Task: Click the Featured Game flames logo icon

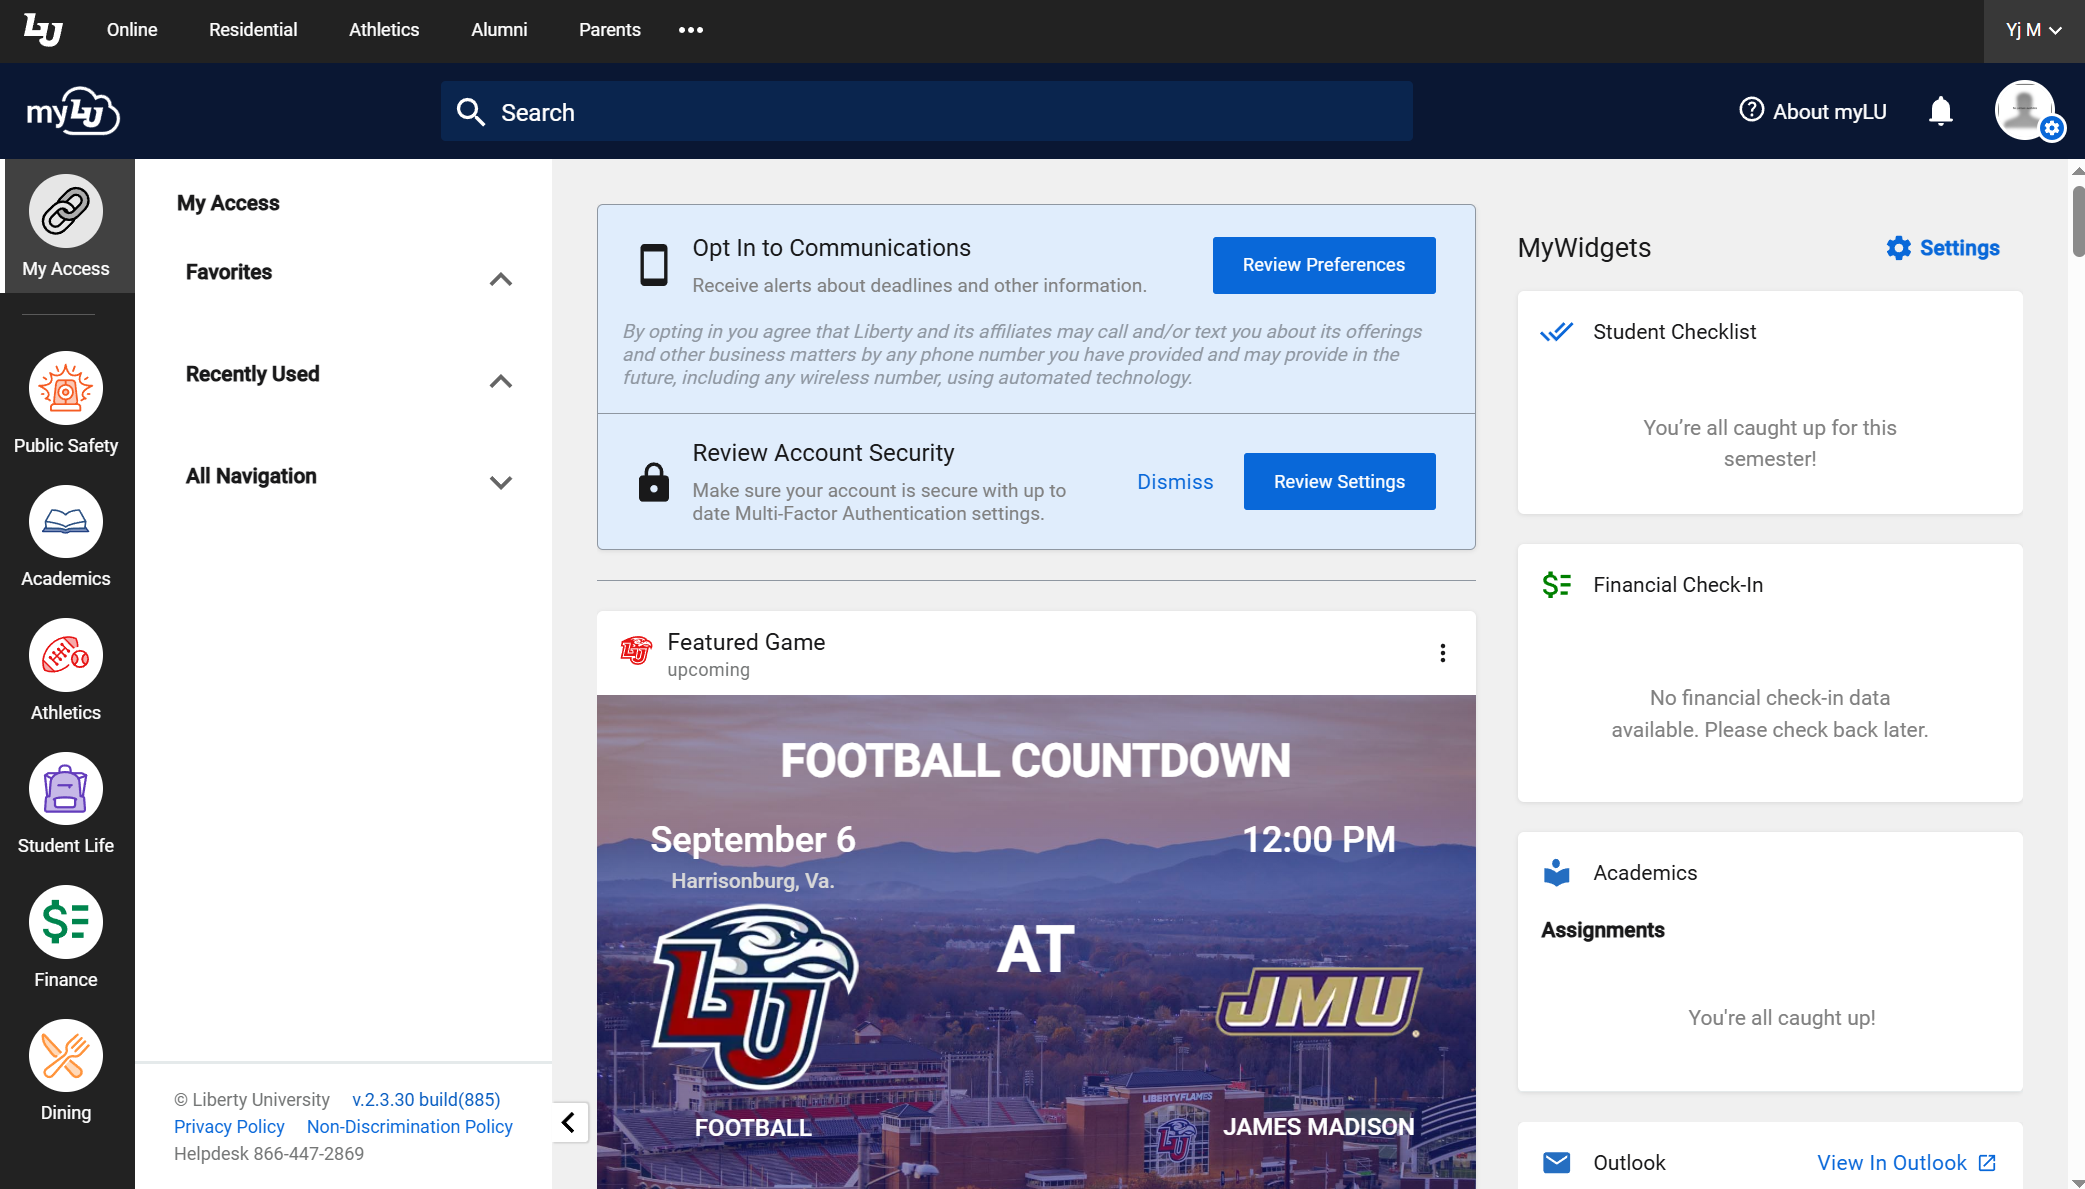Action: 636,651
